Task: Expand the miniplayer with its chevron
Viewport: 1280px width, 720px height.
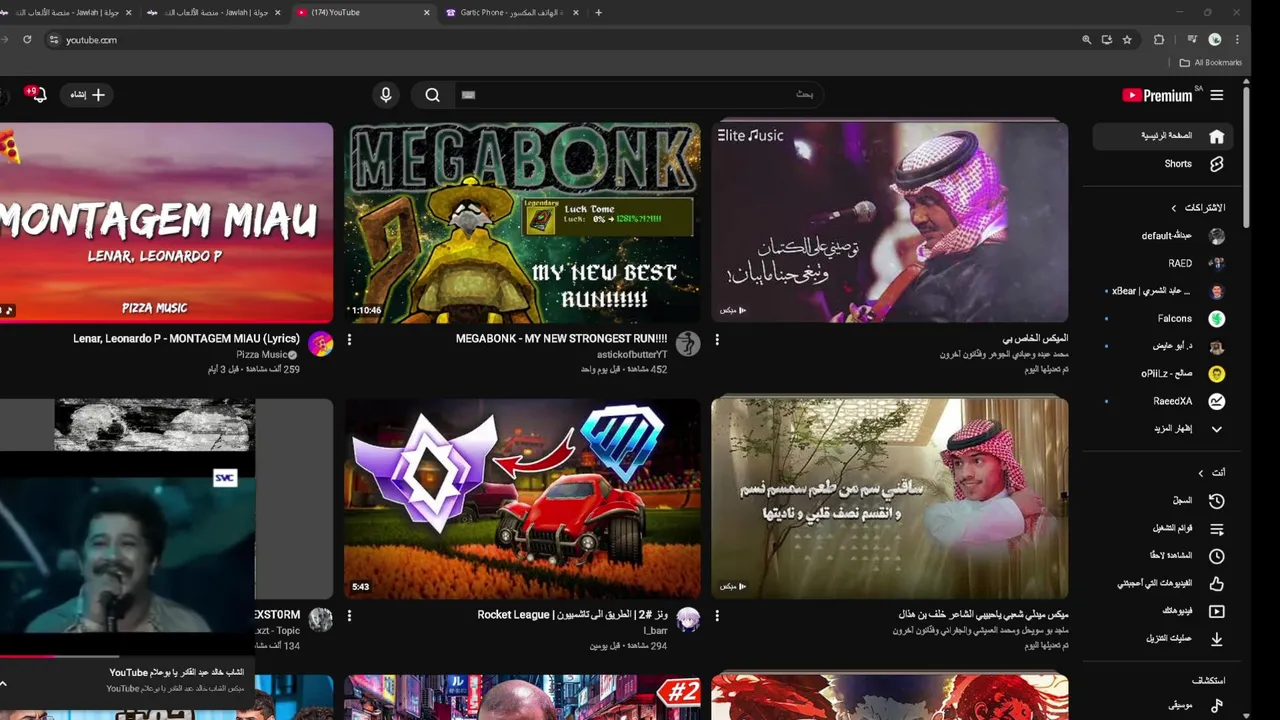Action: (4, 684)
